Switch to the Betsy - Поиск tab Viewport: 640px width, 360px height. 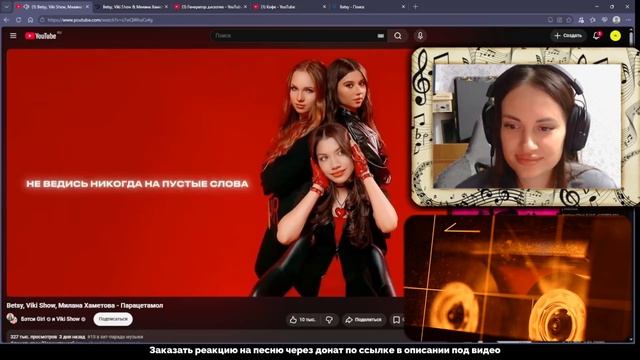[x=367, y=7]
